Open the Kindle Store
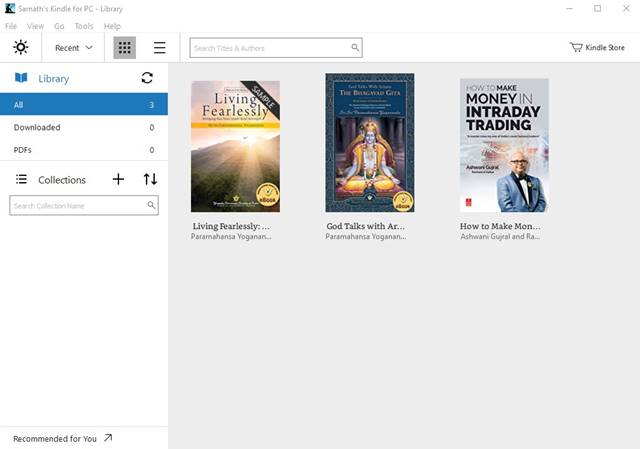 (597, 47)
